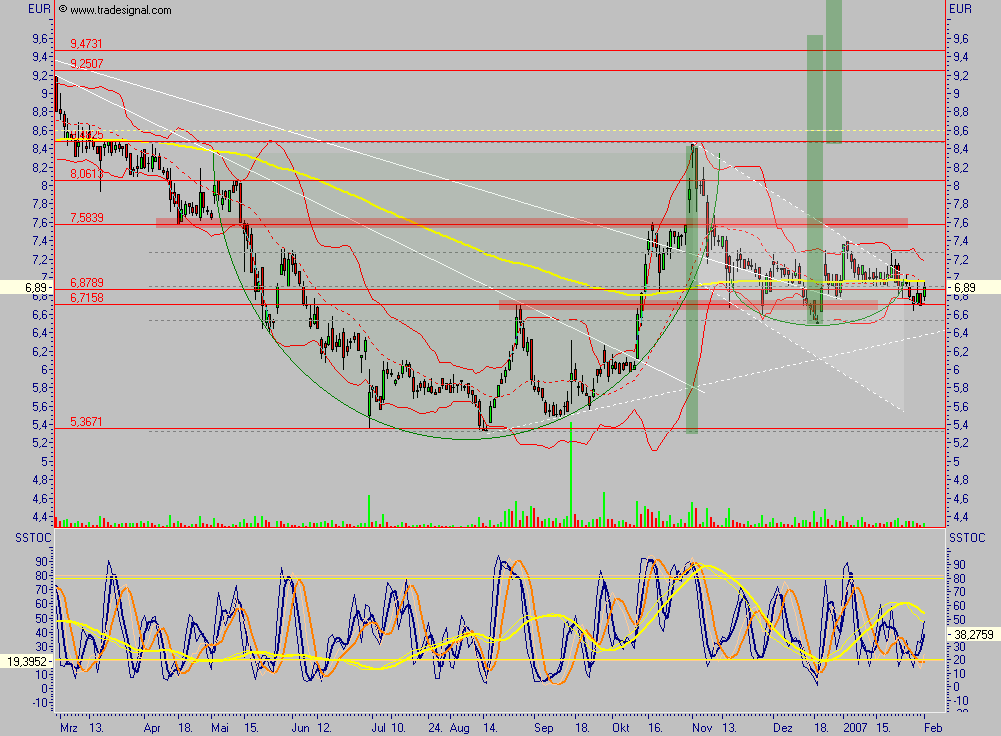Select the 6,7158 support level label
This screenshot has width=1001, height=736.
86,298
